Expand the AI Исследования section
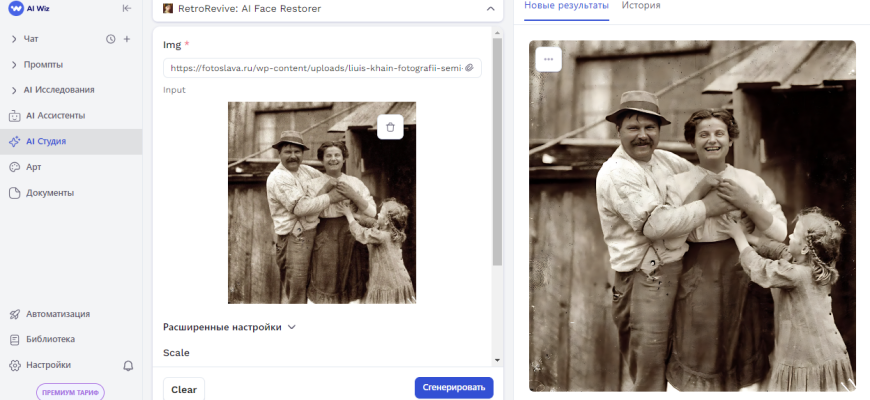The height and width of the screenshot is (400, 870). coord(13,90)
